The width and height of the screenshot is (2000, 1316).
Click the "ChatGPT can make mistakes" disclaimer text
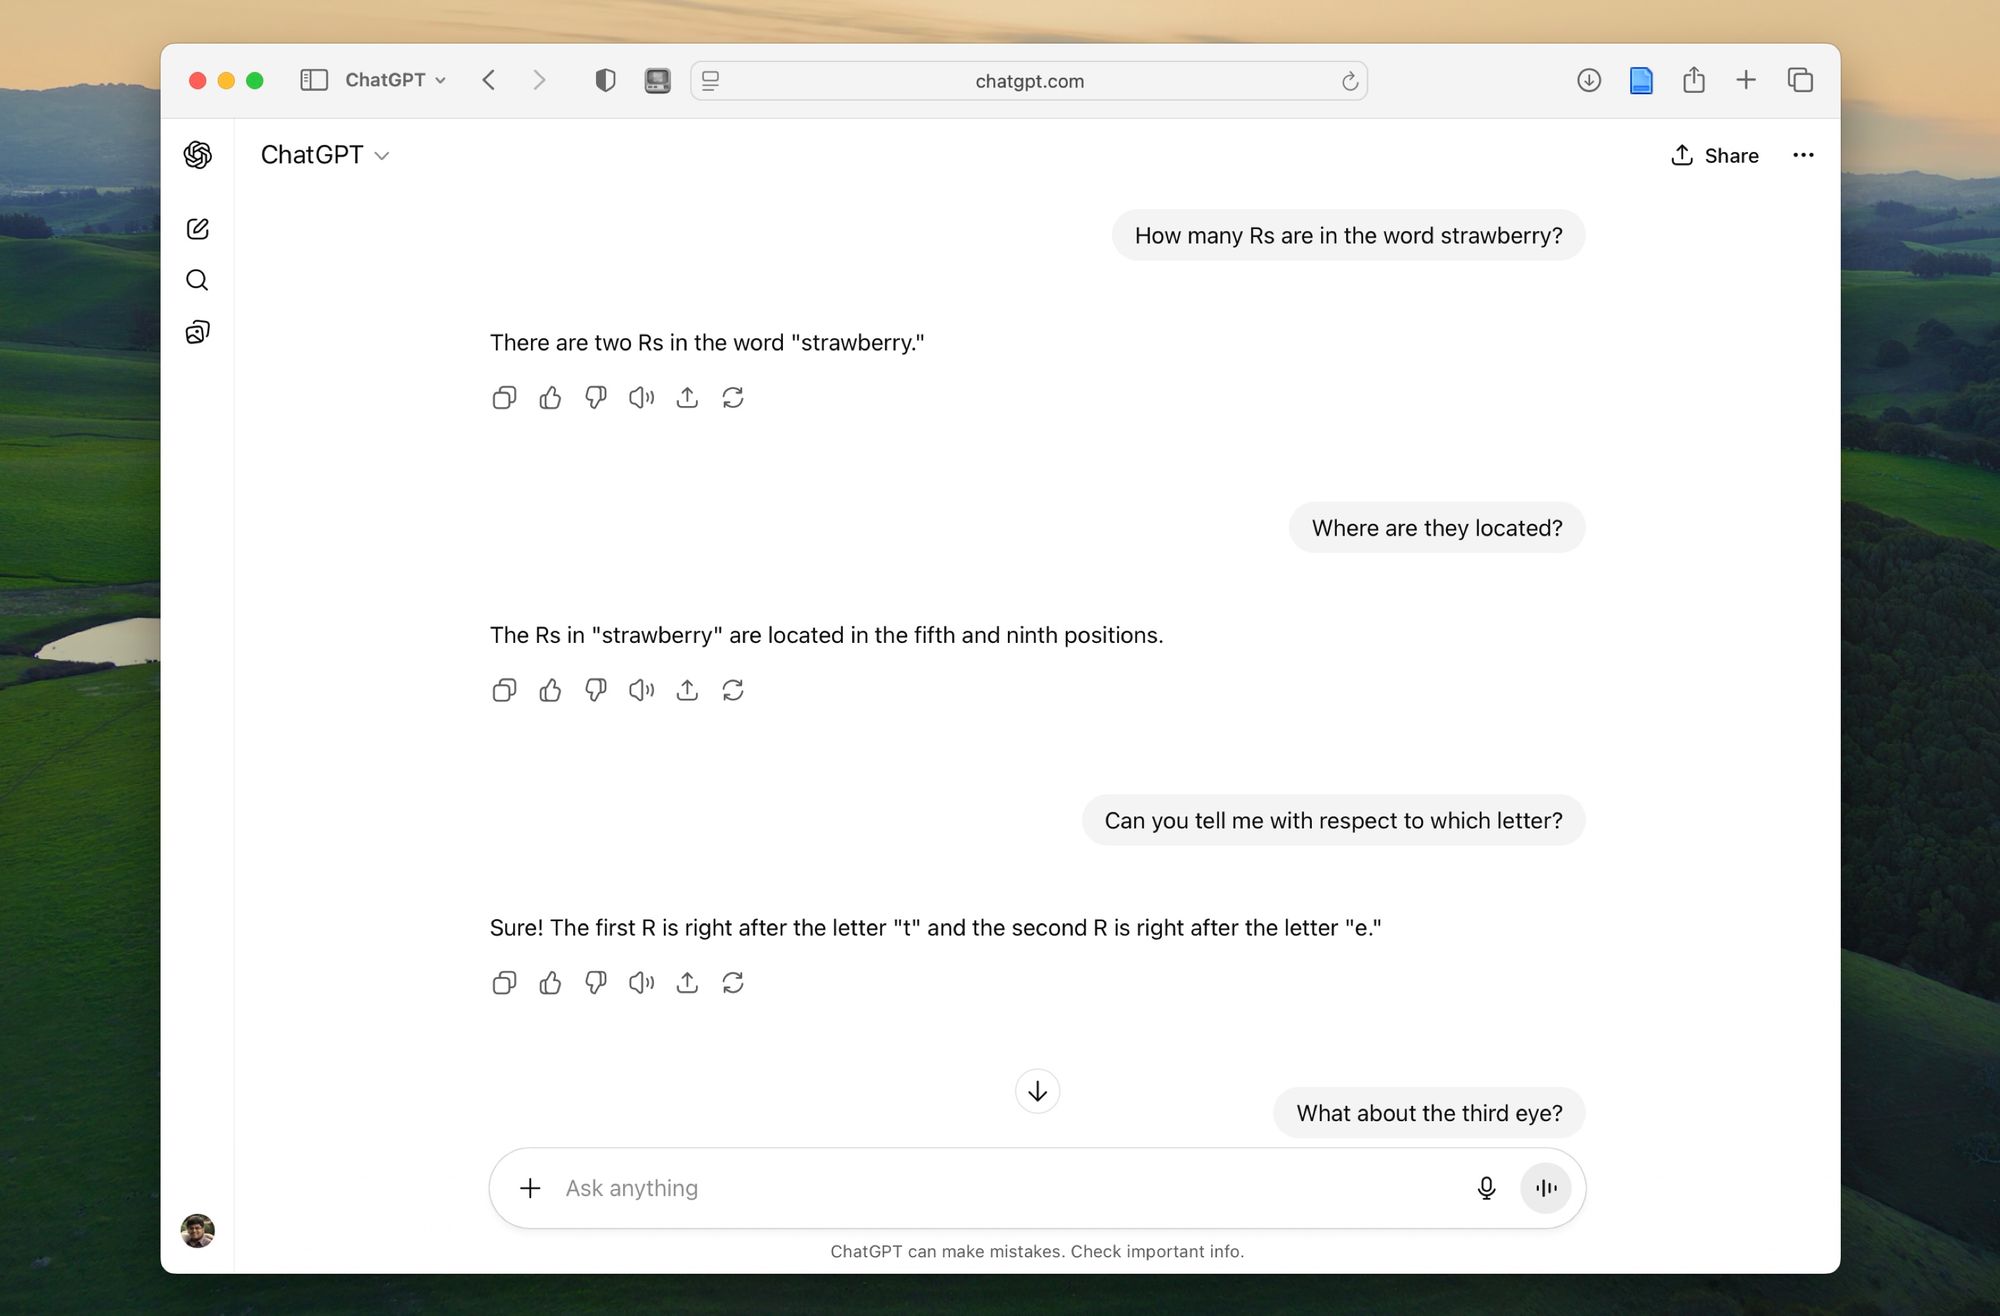tap(1037, 1251)
